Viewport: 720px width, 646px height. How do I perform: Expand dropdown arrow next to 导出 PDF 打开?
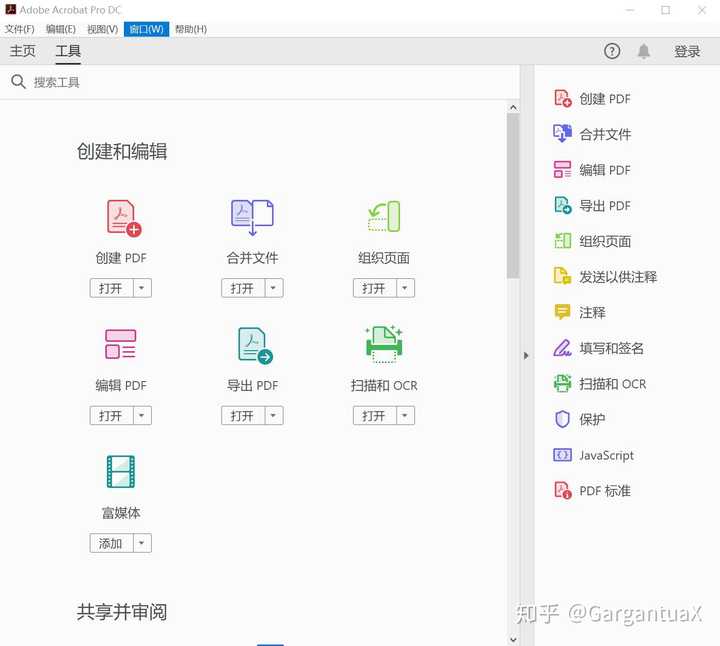(274, 415)
